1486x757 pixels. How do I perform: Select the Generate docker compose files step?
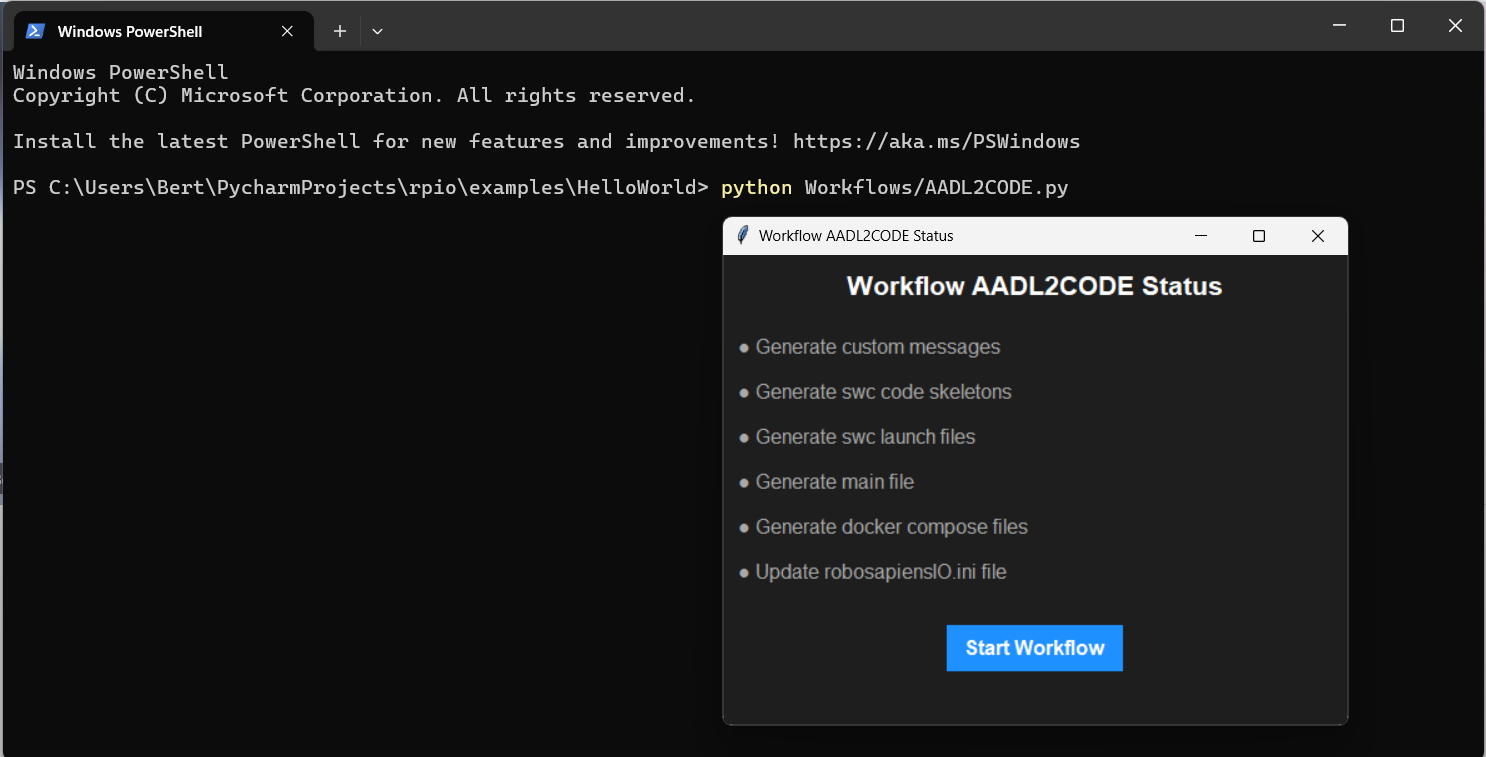coord(891,527)
